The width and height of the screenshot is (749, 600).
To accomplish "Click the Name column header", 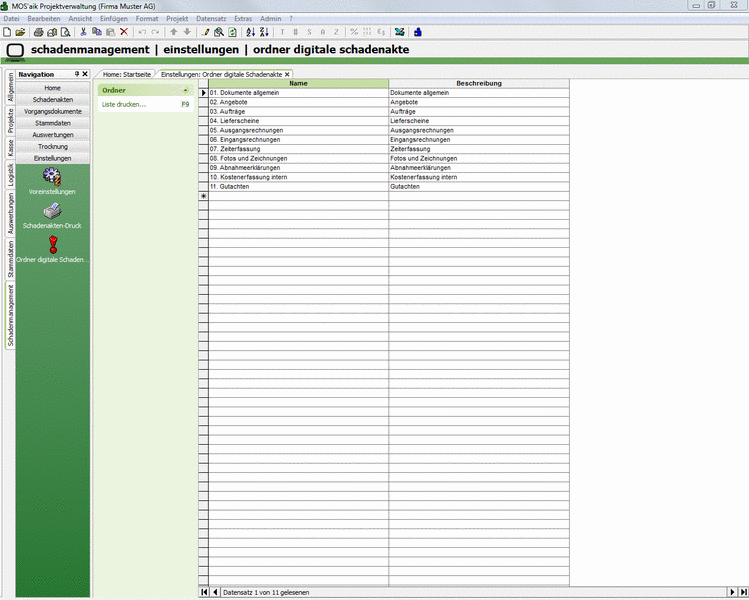I will point(299,83).
